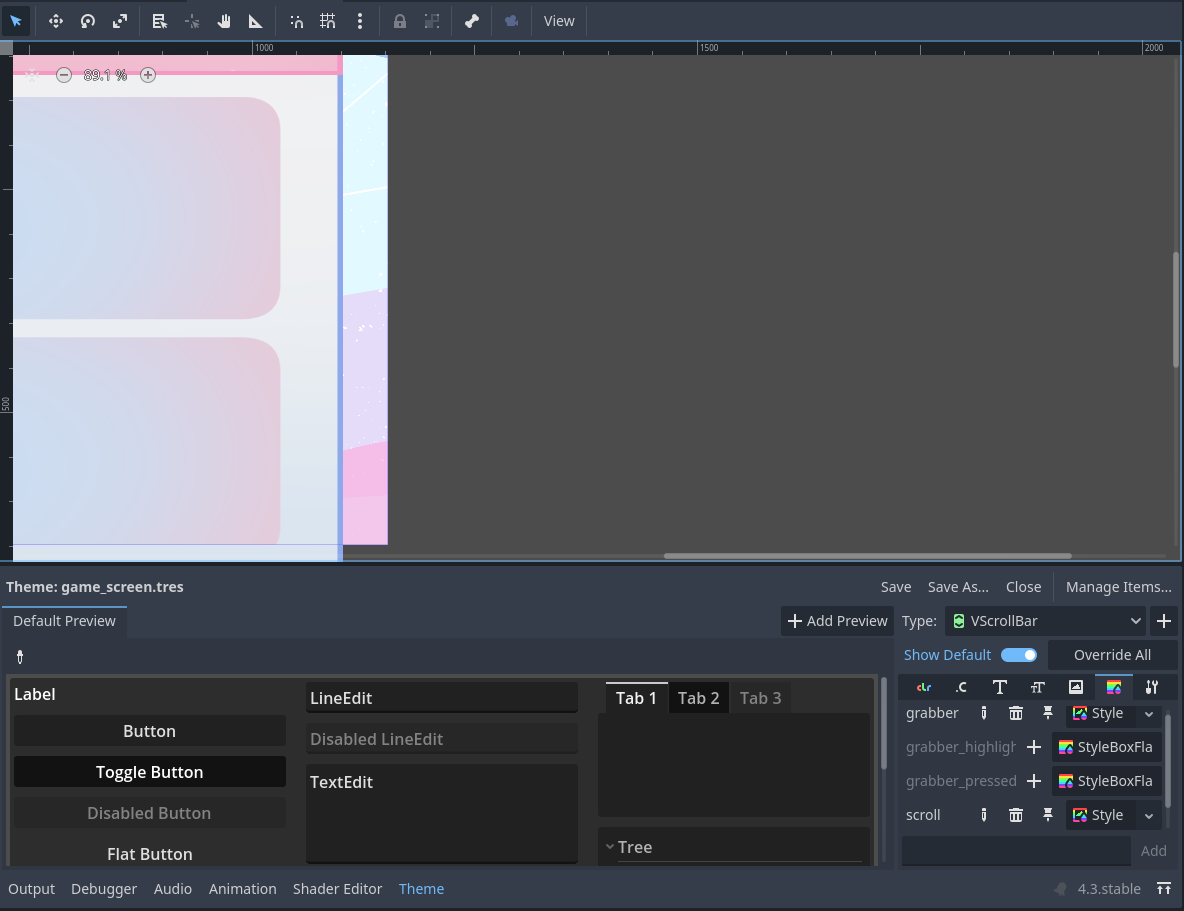The height and width of the screenshot is (911, 1184).
Task: Select the Pan Mode hand tool
Action: pos(224,21)
